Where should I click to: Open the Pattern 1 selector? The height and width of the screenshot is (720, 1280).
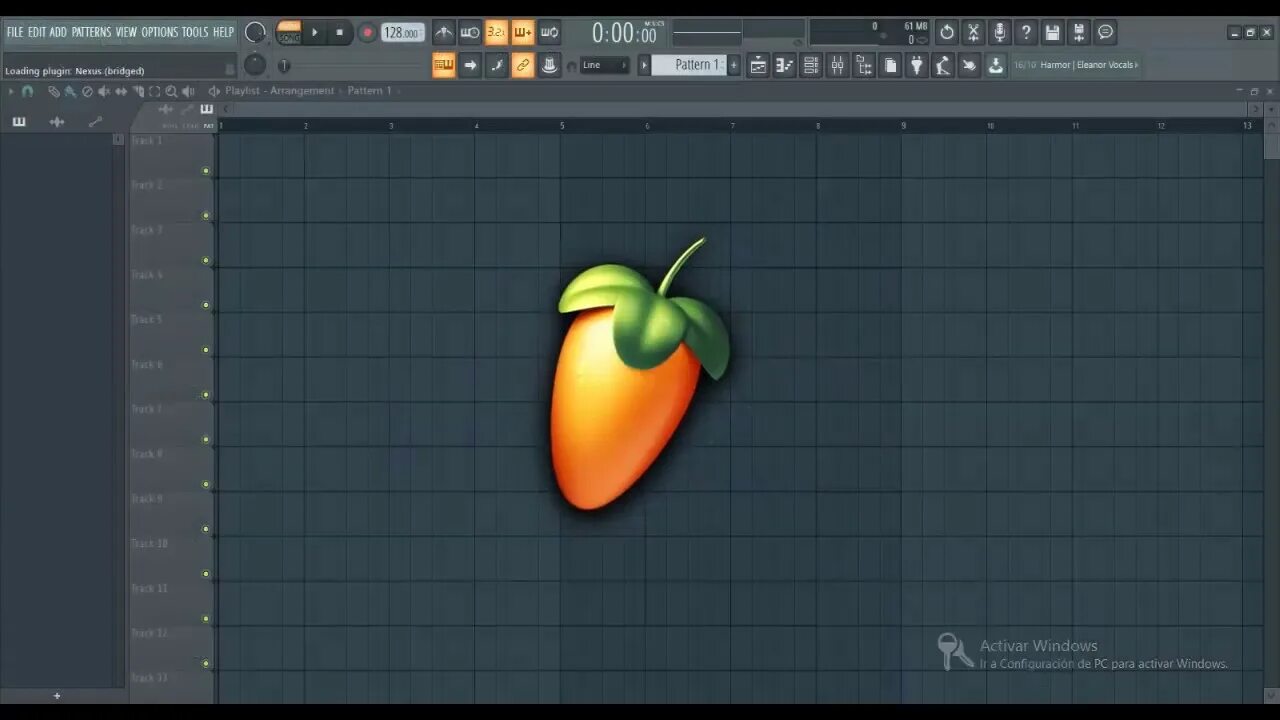tap(689, 65)
